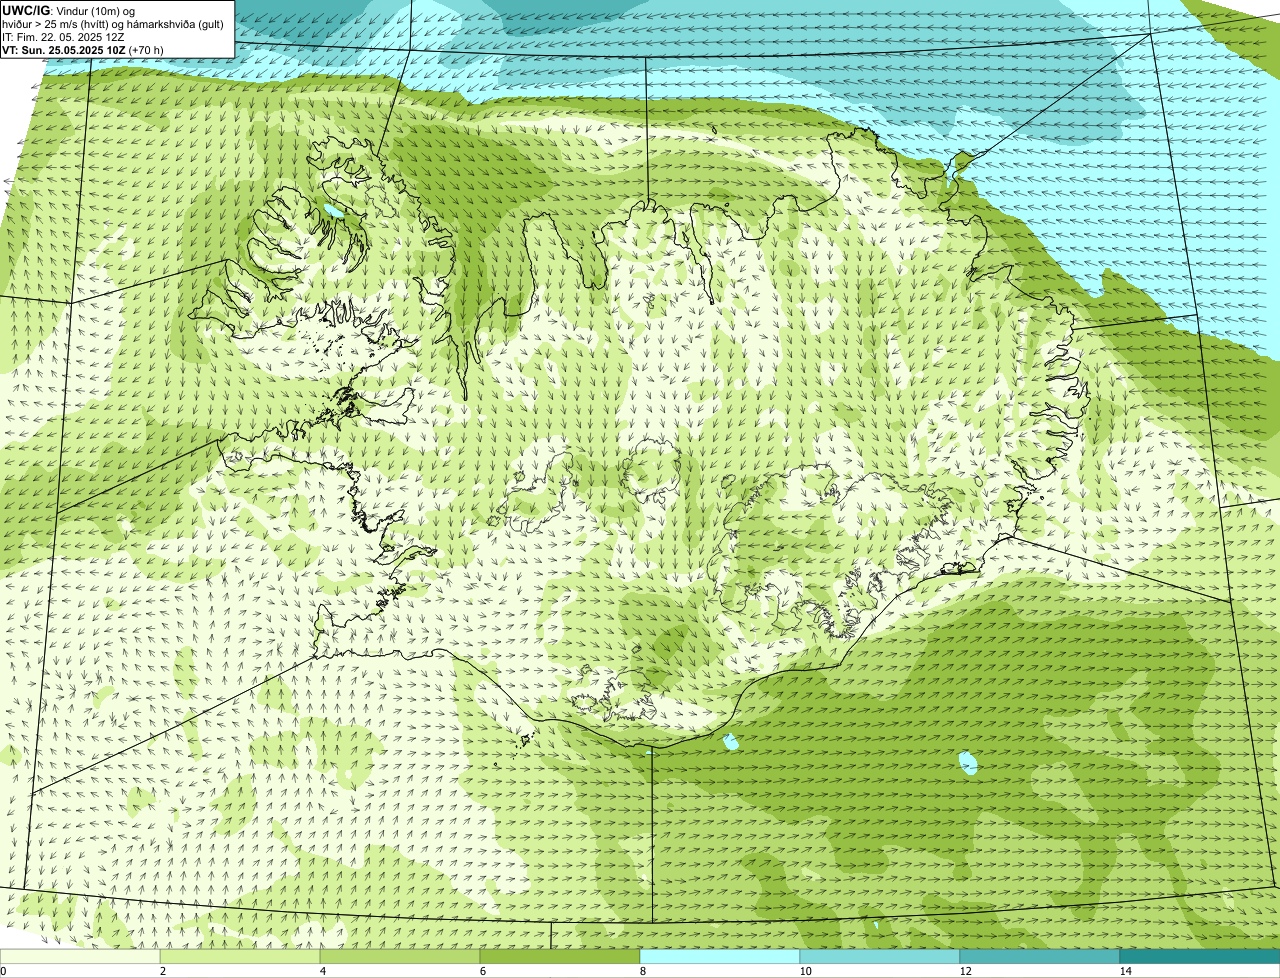Click the '10' label under the color scale

[806, 971]
